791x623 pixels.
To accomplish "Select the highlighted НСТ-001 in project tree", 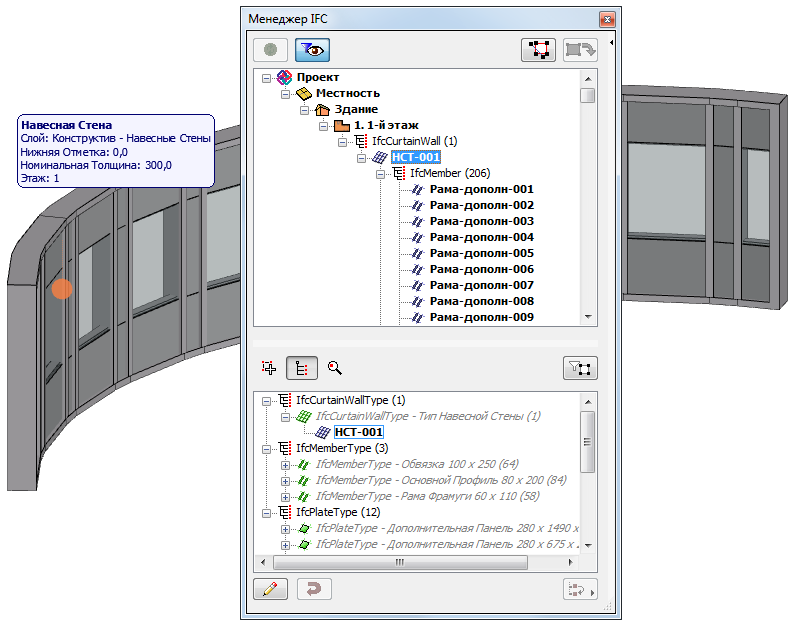I will click(416, 157).
